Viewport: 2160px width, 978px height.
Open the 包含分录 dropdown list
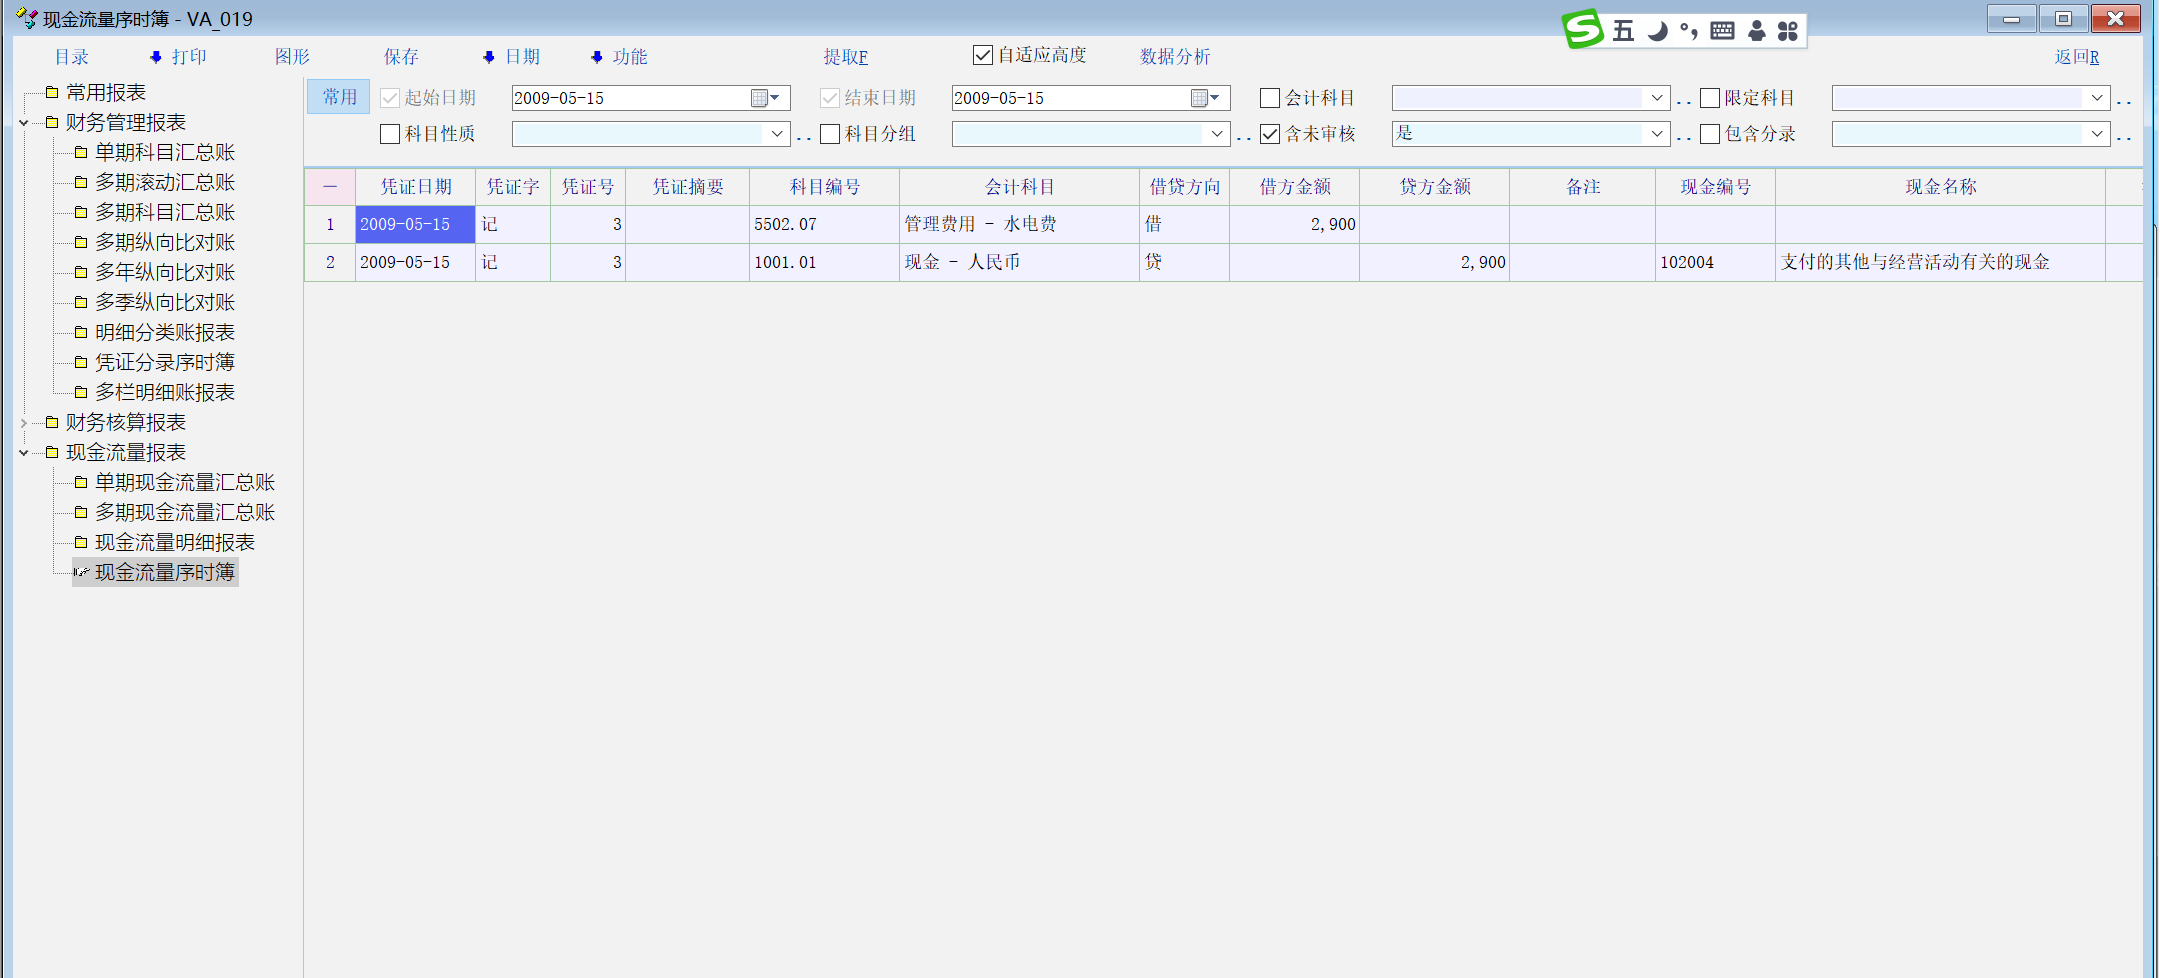(2097, 134)
